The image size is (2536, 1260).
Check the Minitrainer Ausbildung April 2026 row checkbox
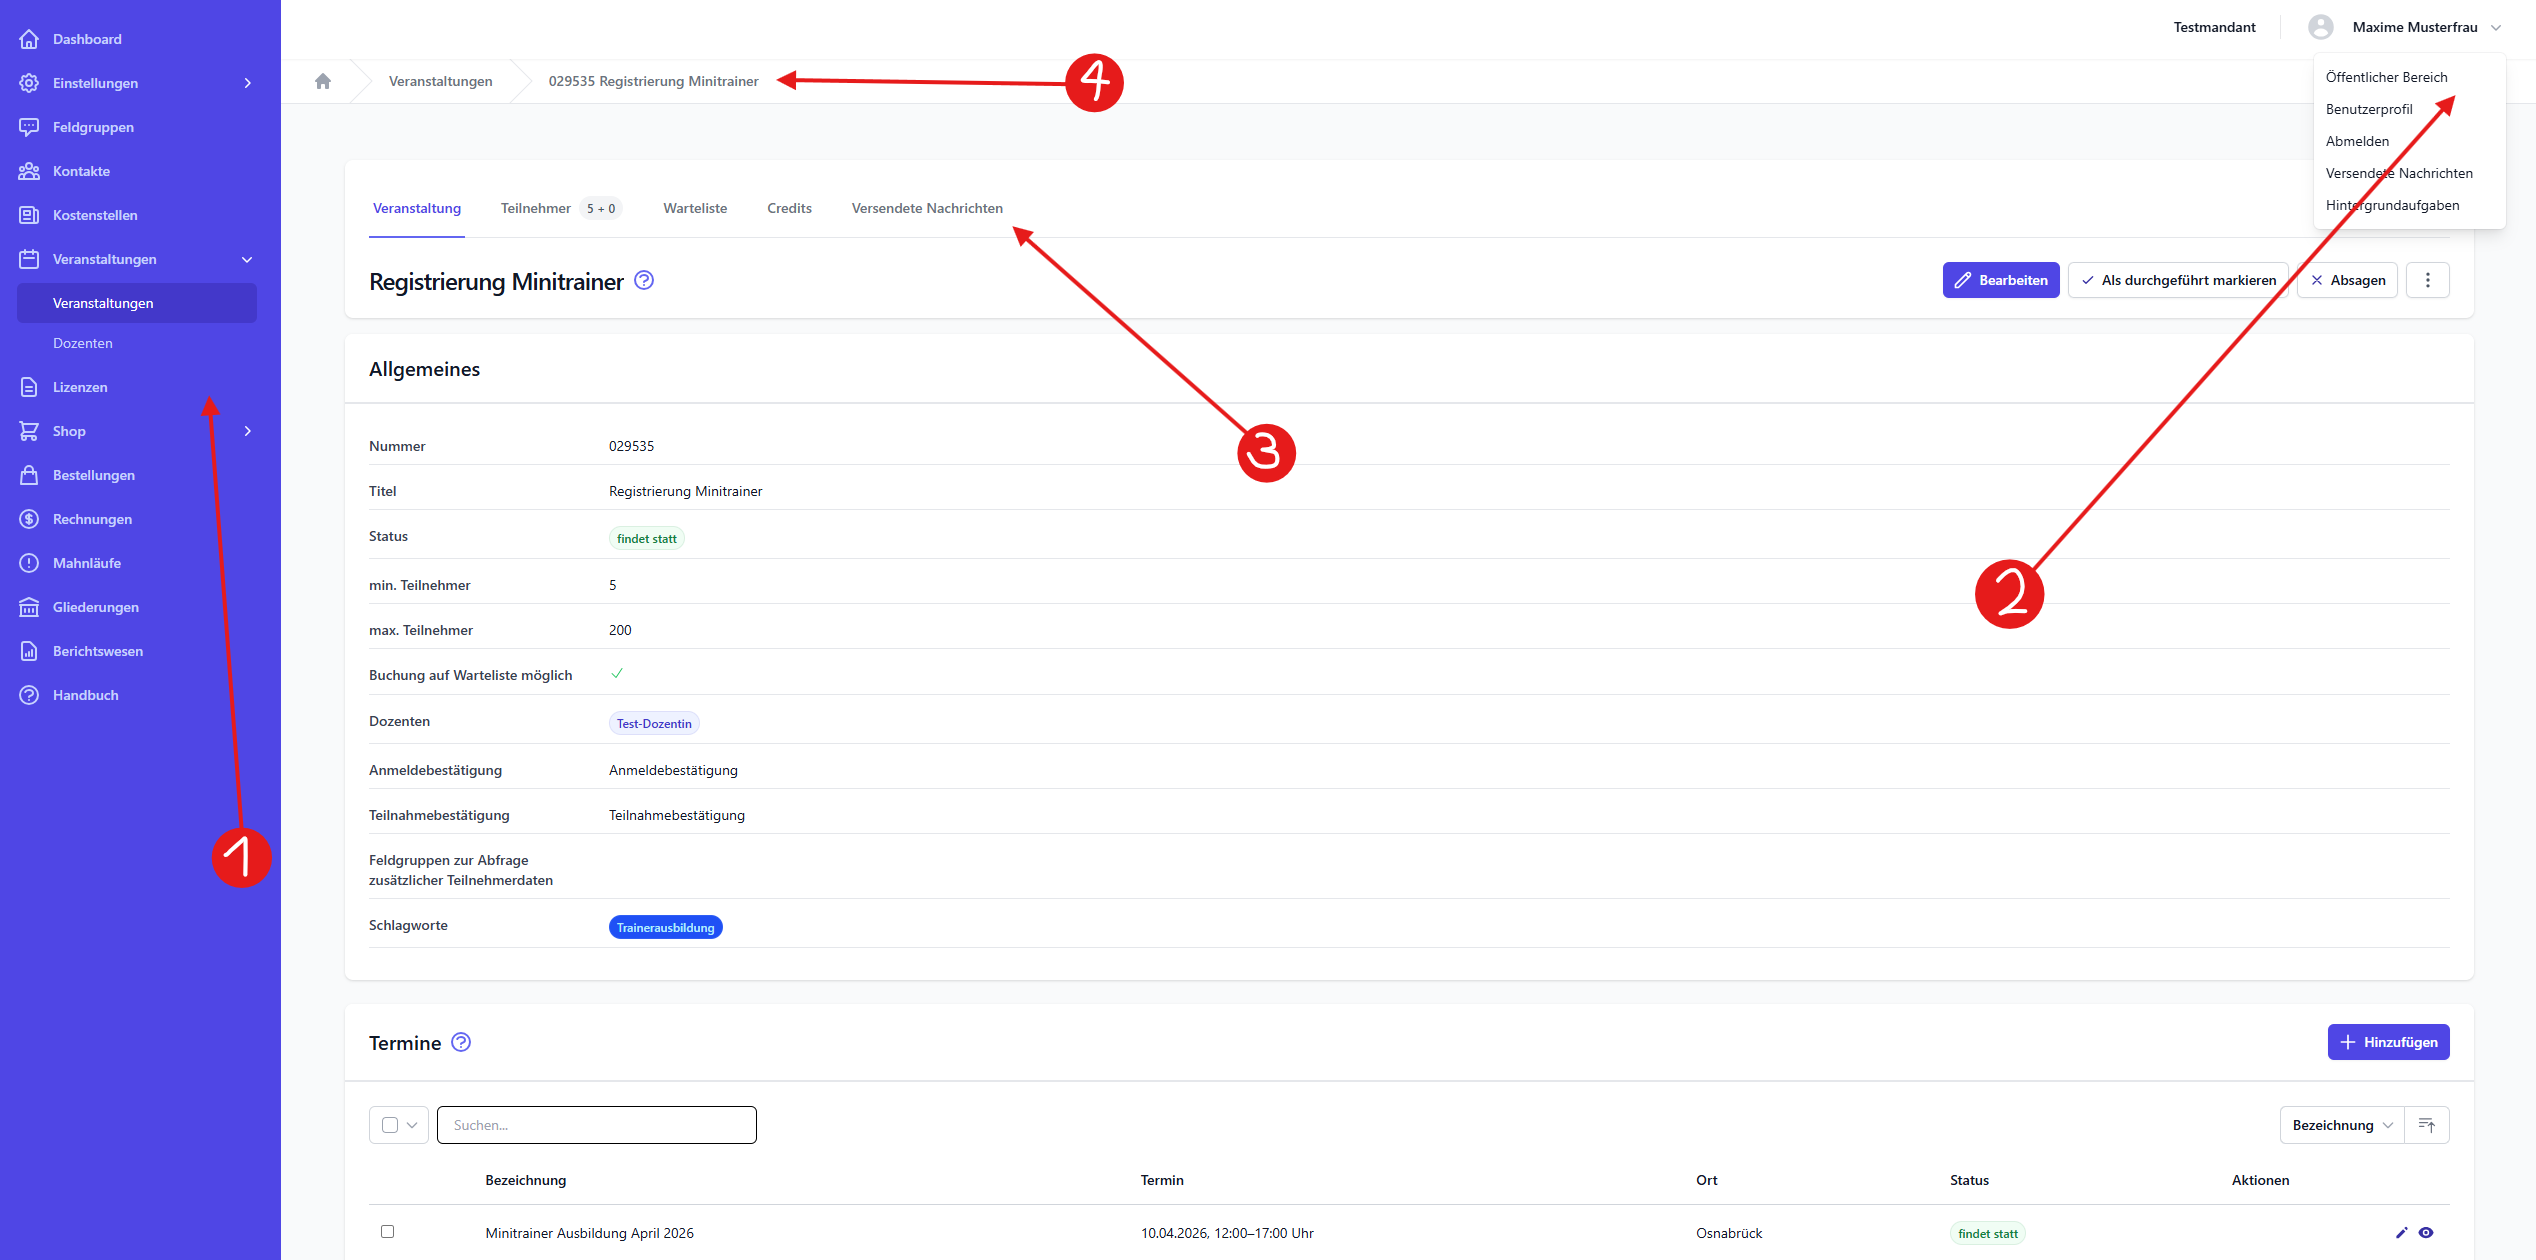coord(387,1231)
